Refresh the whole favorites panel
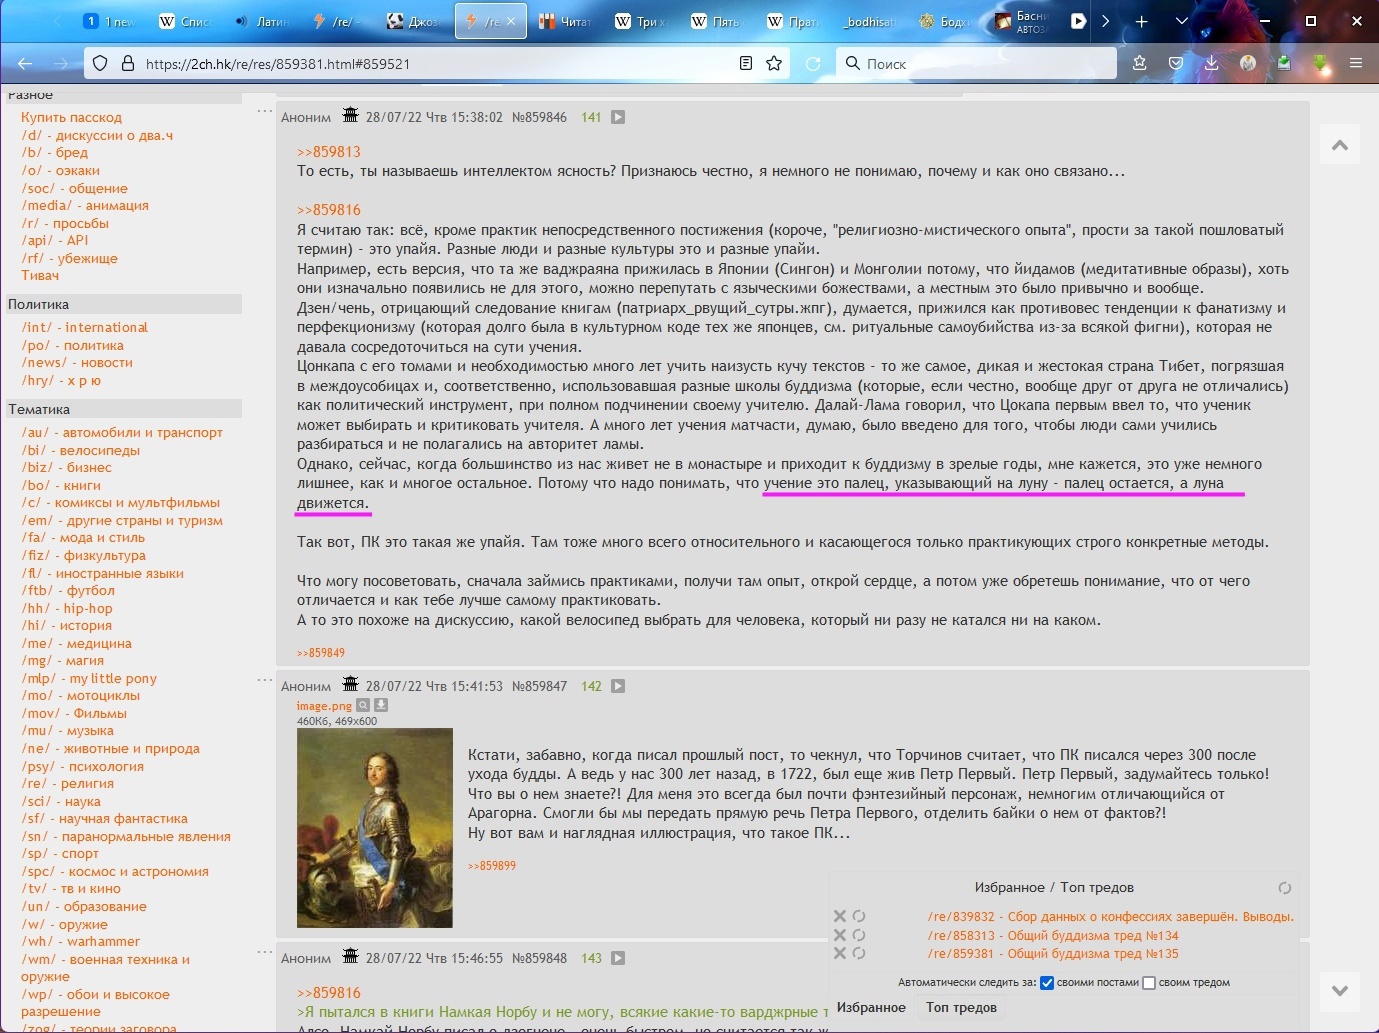This screenshot has height=1033, width=1379. tap(1285, 888)
